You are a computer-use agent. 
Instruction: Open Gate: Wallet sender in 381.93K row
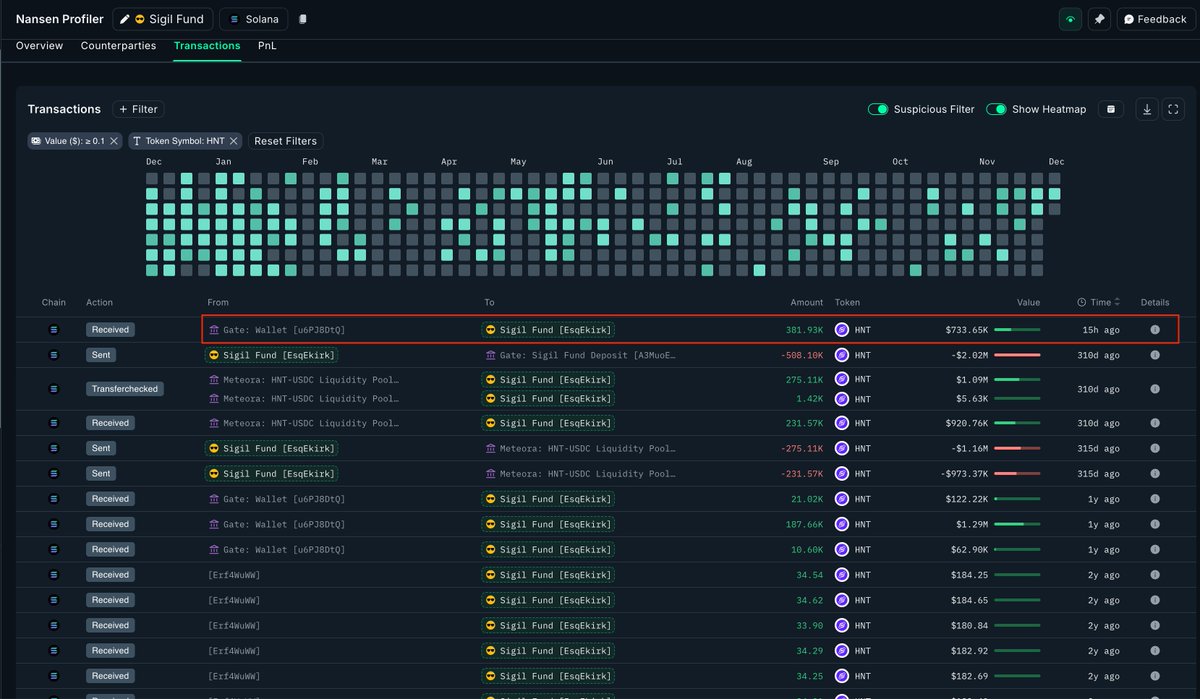[276, 330]
